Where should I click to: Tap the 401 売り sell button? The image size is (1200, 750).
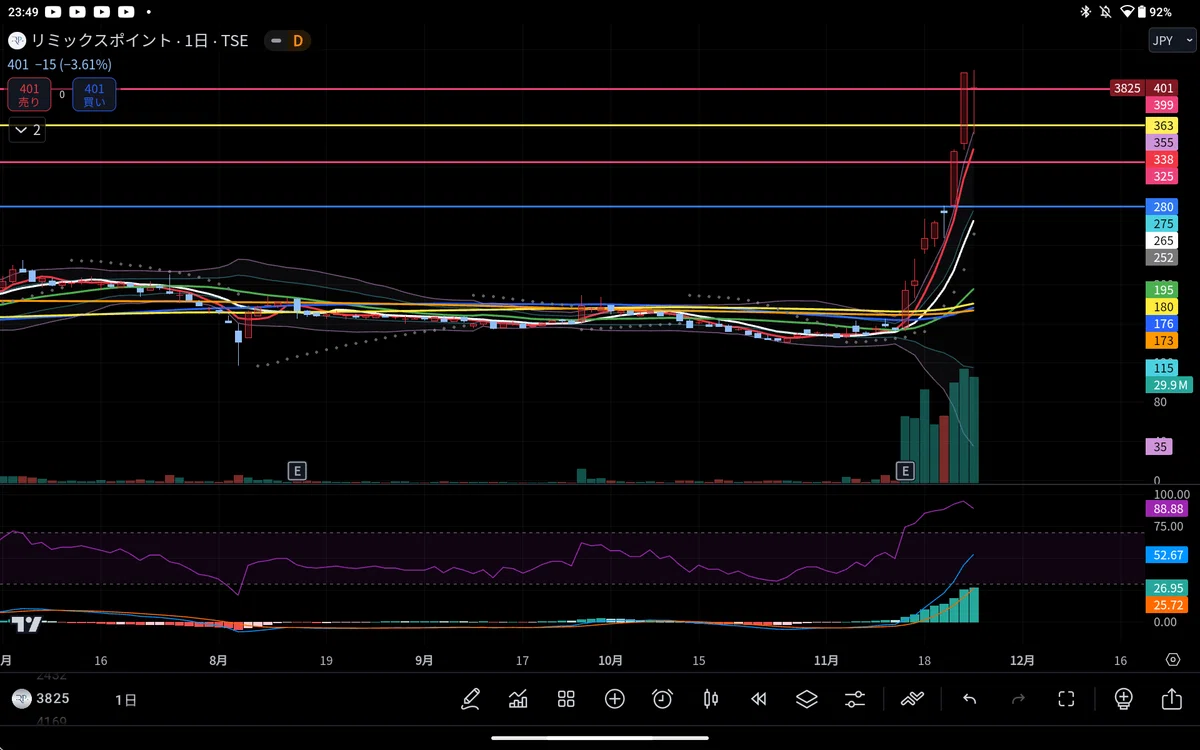tap(29, 95)
